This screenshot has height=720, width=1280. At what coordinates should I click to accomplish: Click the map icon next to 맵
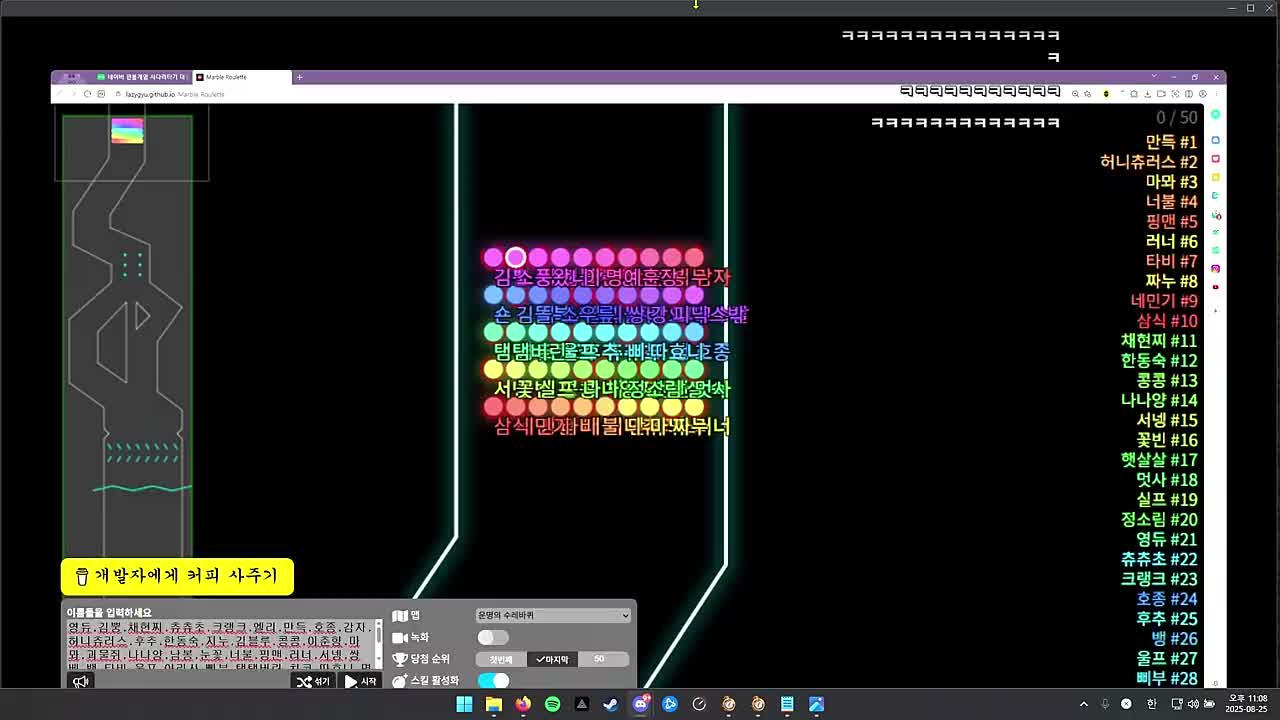click(x=400, y=616)
